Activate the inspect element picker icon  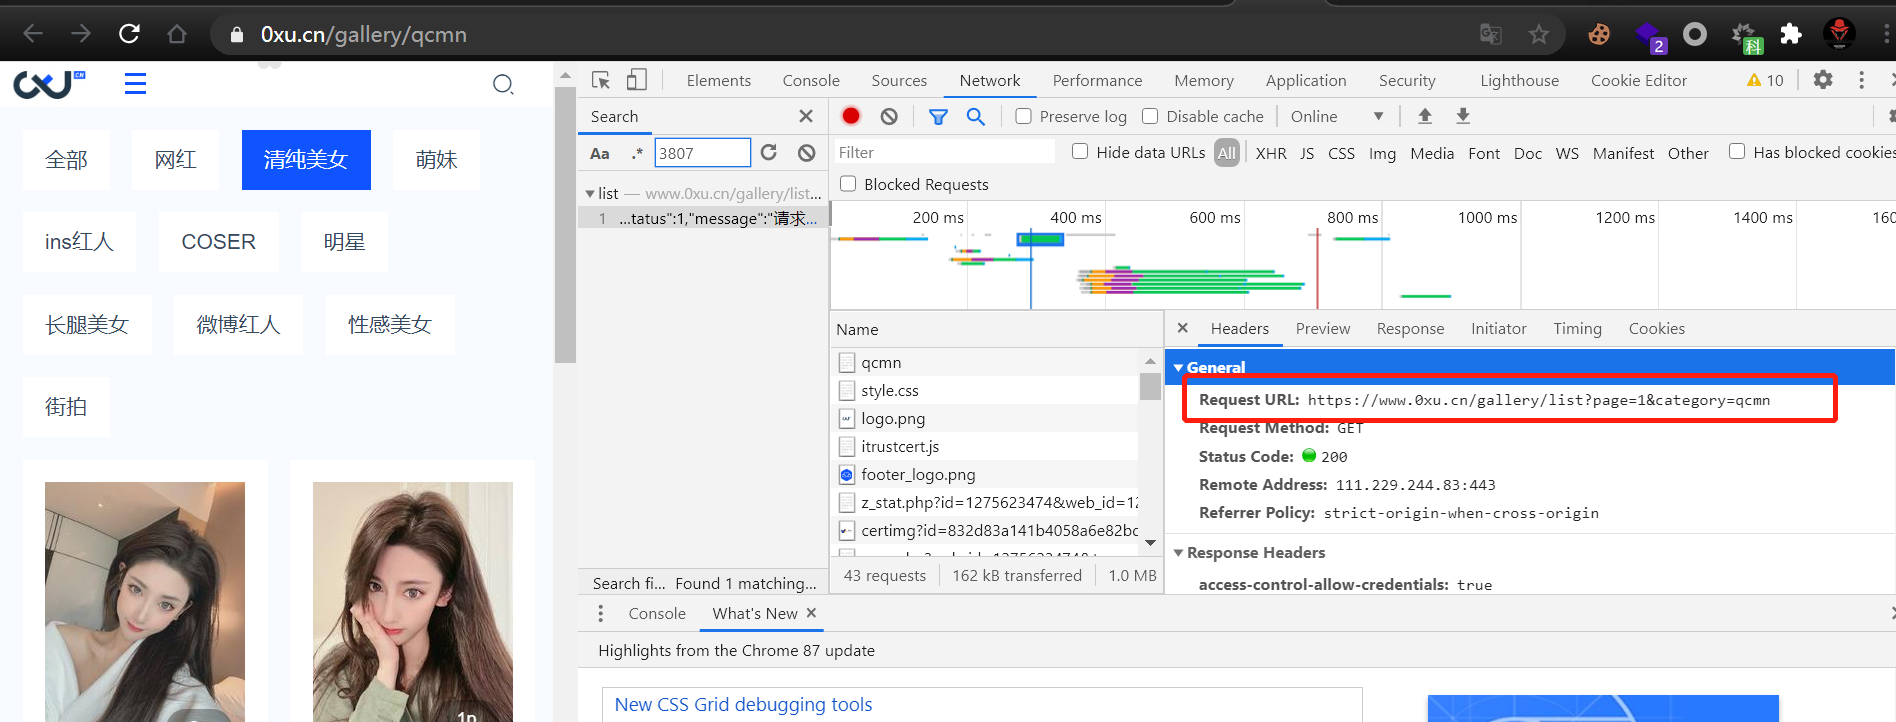[x=601, y=80]
